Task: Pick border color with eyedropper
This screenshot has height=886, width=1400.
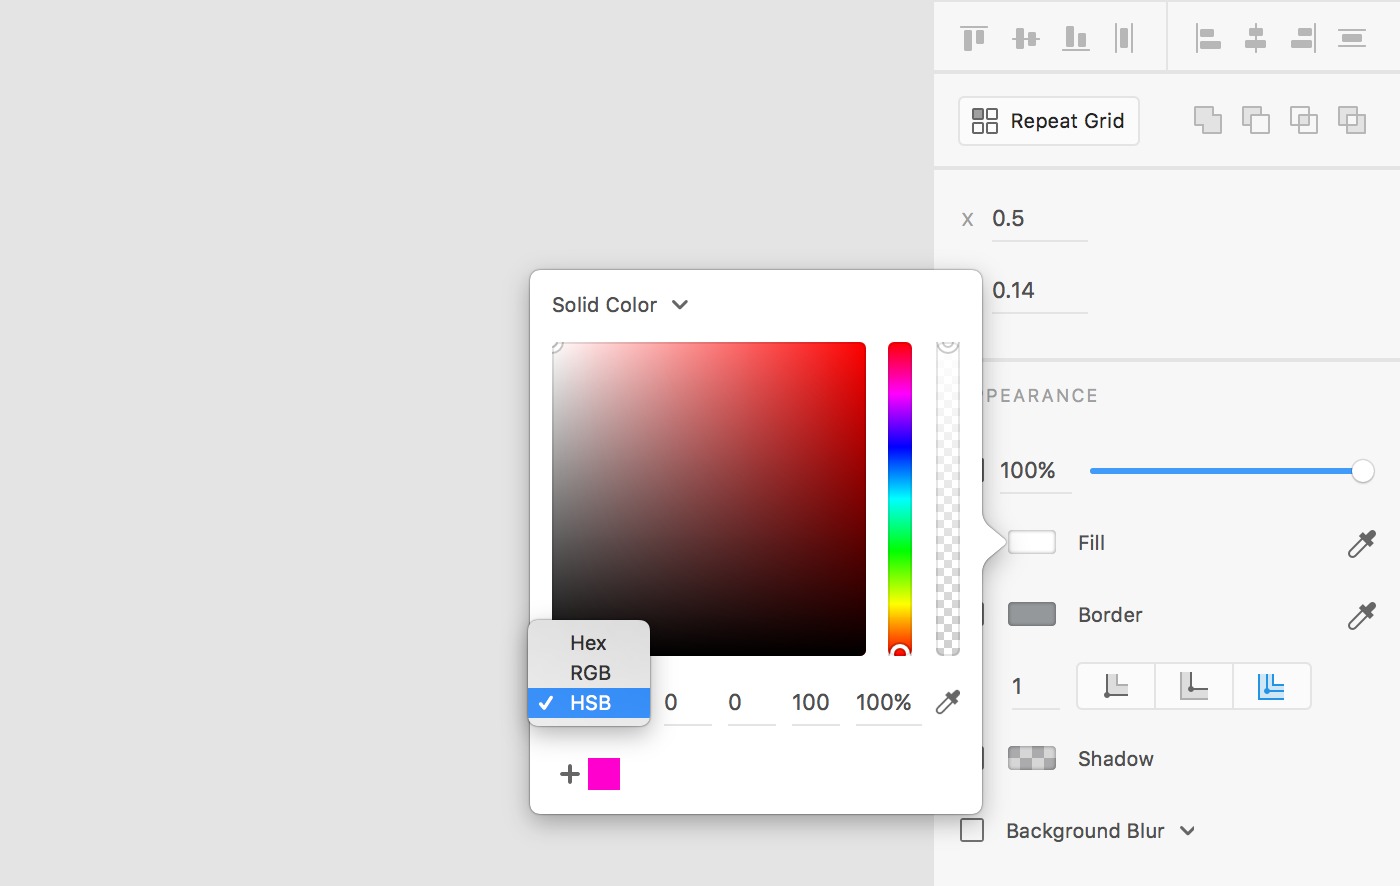Action: [x=1361, y=615]
